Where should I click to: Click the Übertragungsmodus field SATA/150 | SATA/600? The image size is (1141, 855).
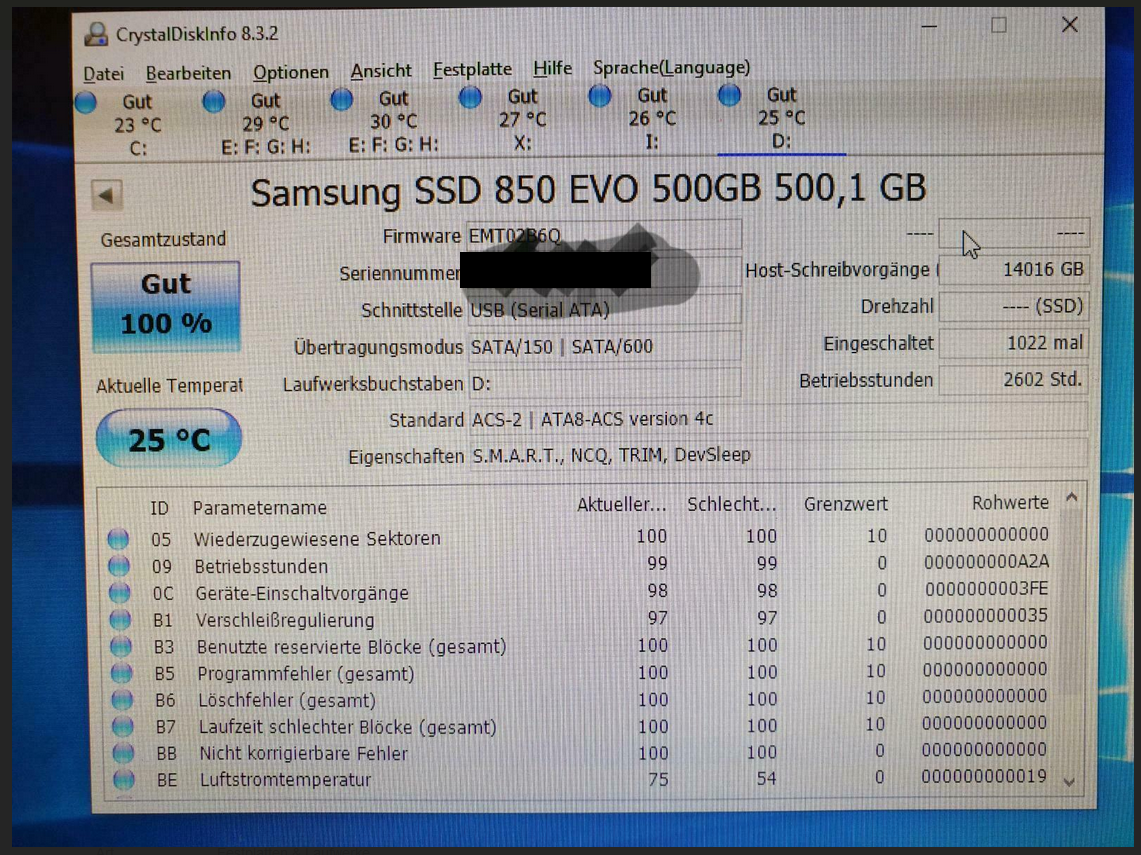604,346
